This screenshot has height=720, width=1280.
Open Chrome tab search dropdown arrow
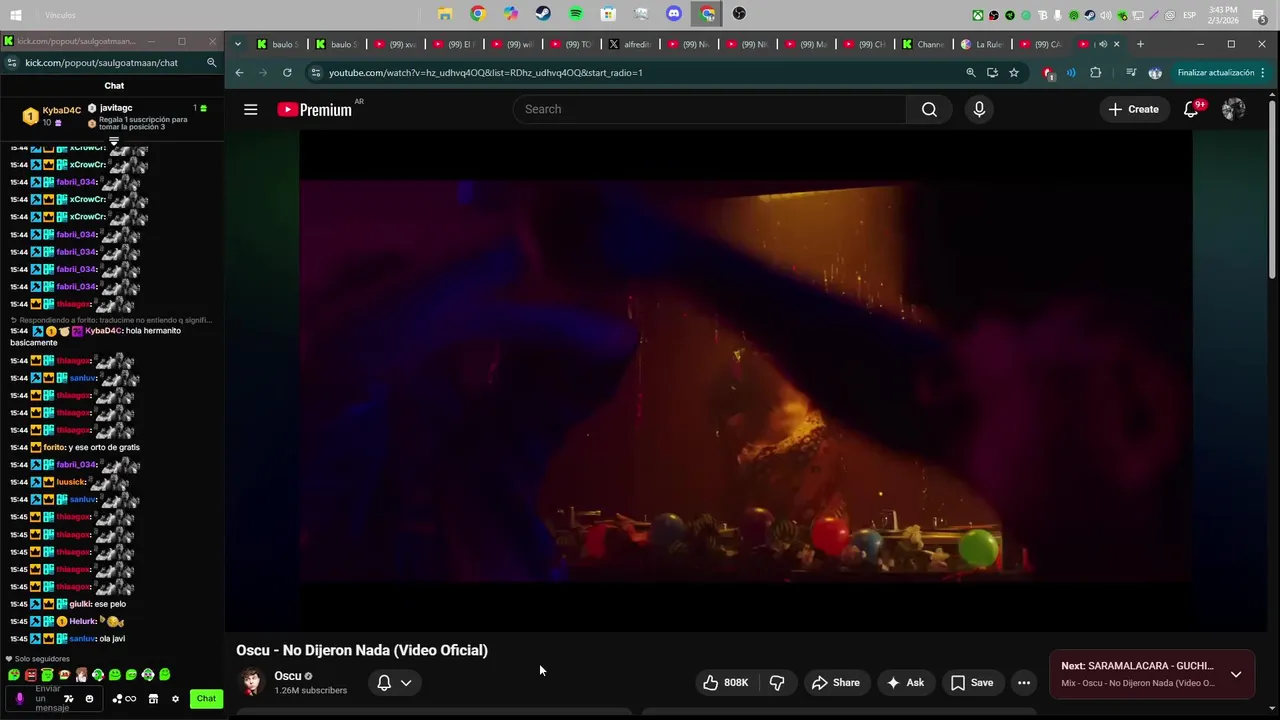coord(237,44)
